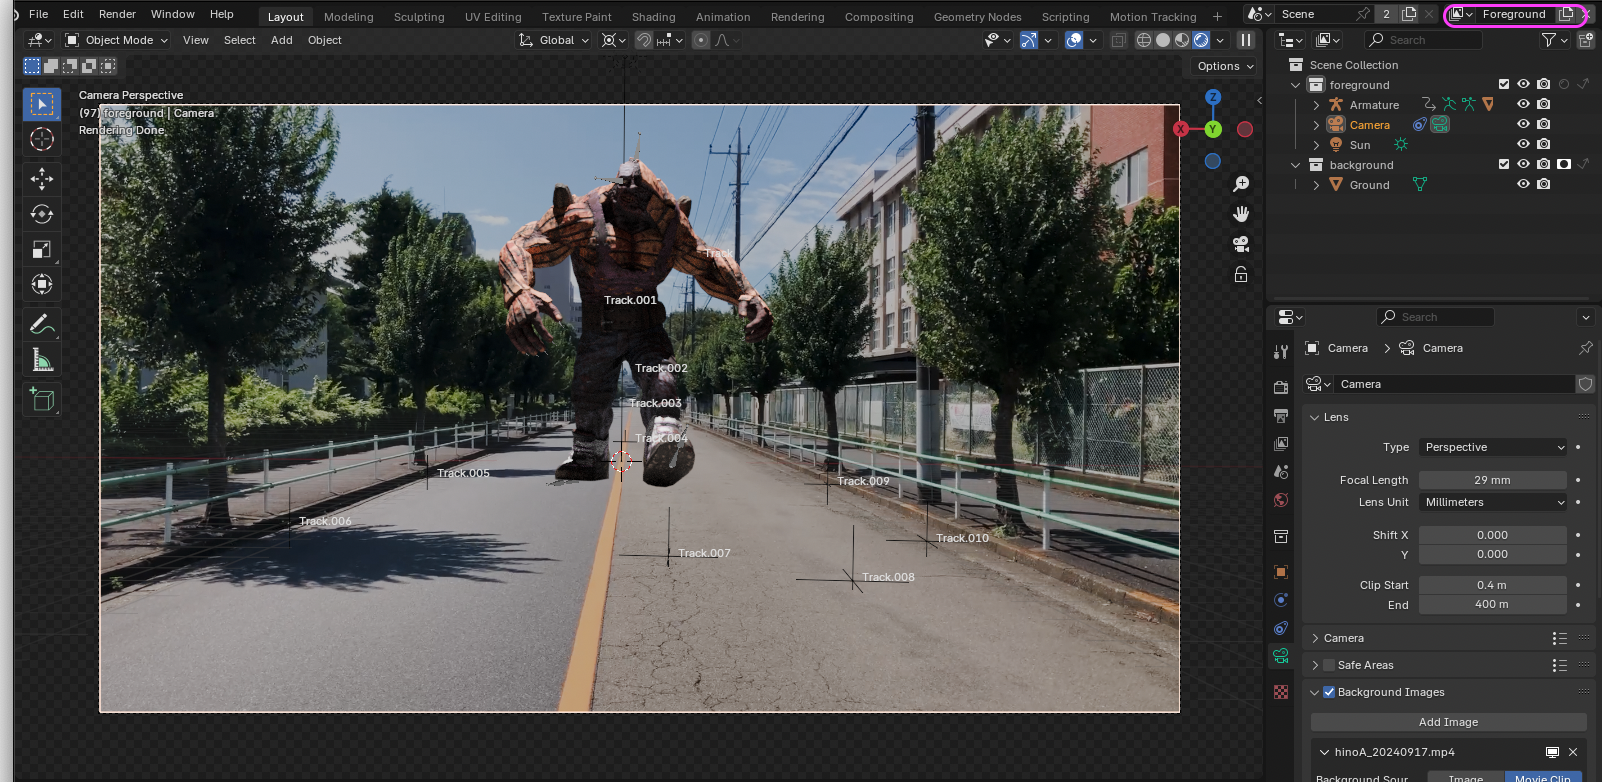Click the viewport zoom magnifier icon
Viewport: 1602px width, 782px height.
point(1241,184)
